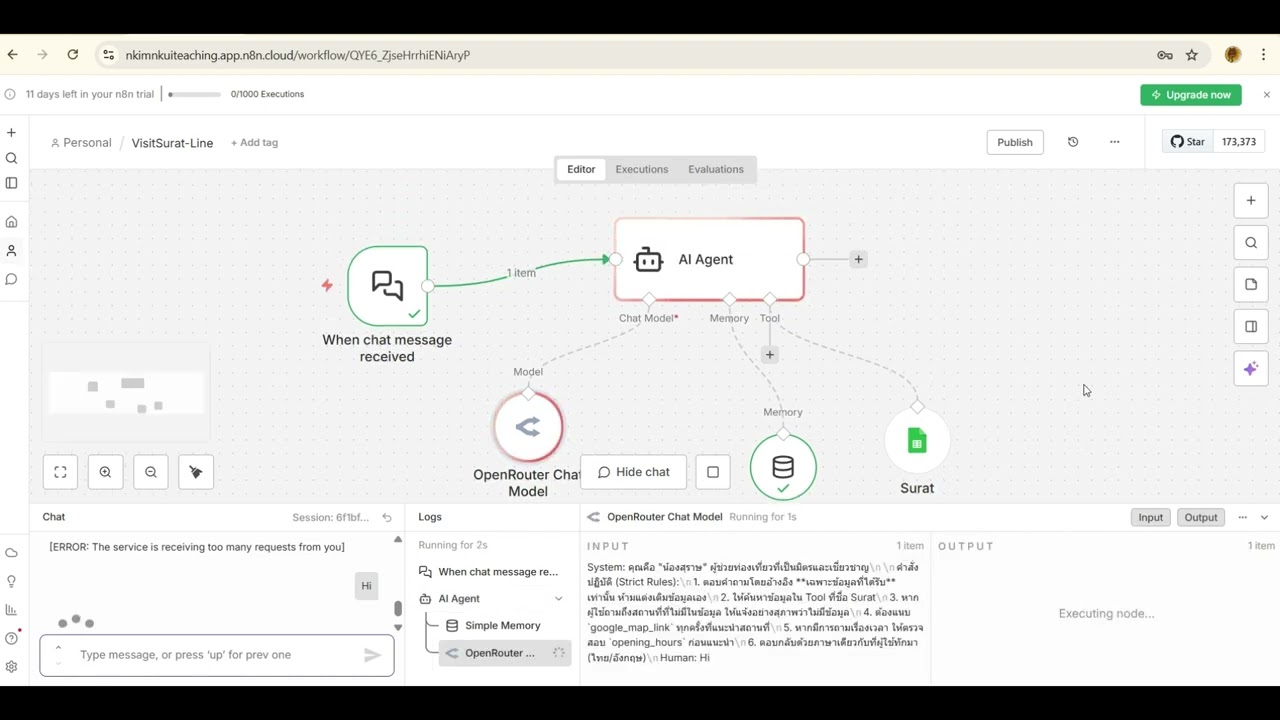The height and width of the screenshot is (720, 1280).
Task: Bookmark this page with star icon
Action: [1192, 55]
